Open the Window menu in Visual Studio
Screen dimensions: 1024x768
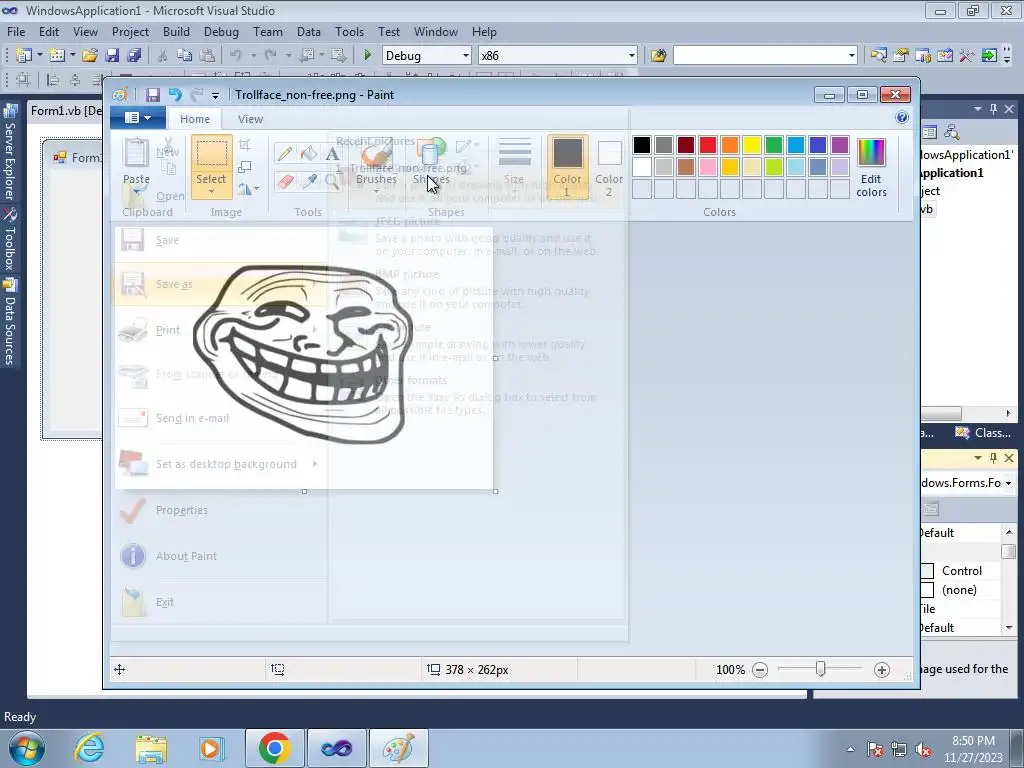coord(436,31)
